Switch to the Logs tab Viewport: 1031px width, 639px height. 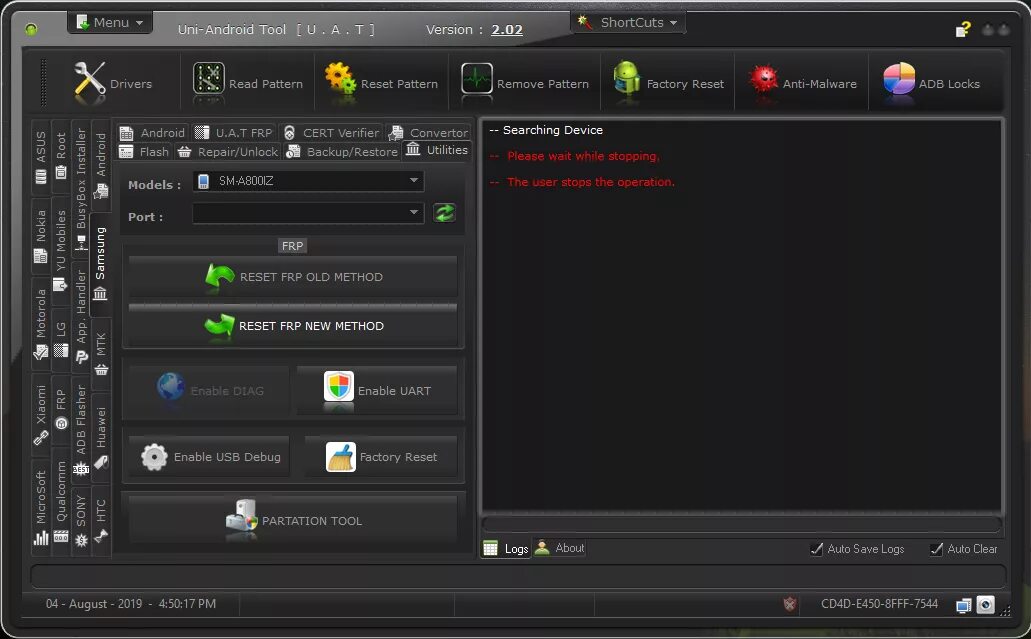506,548
